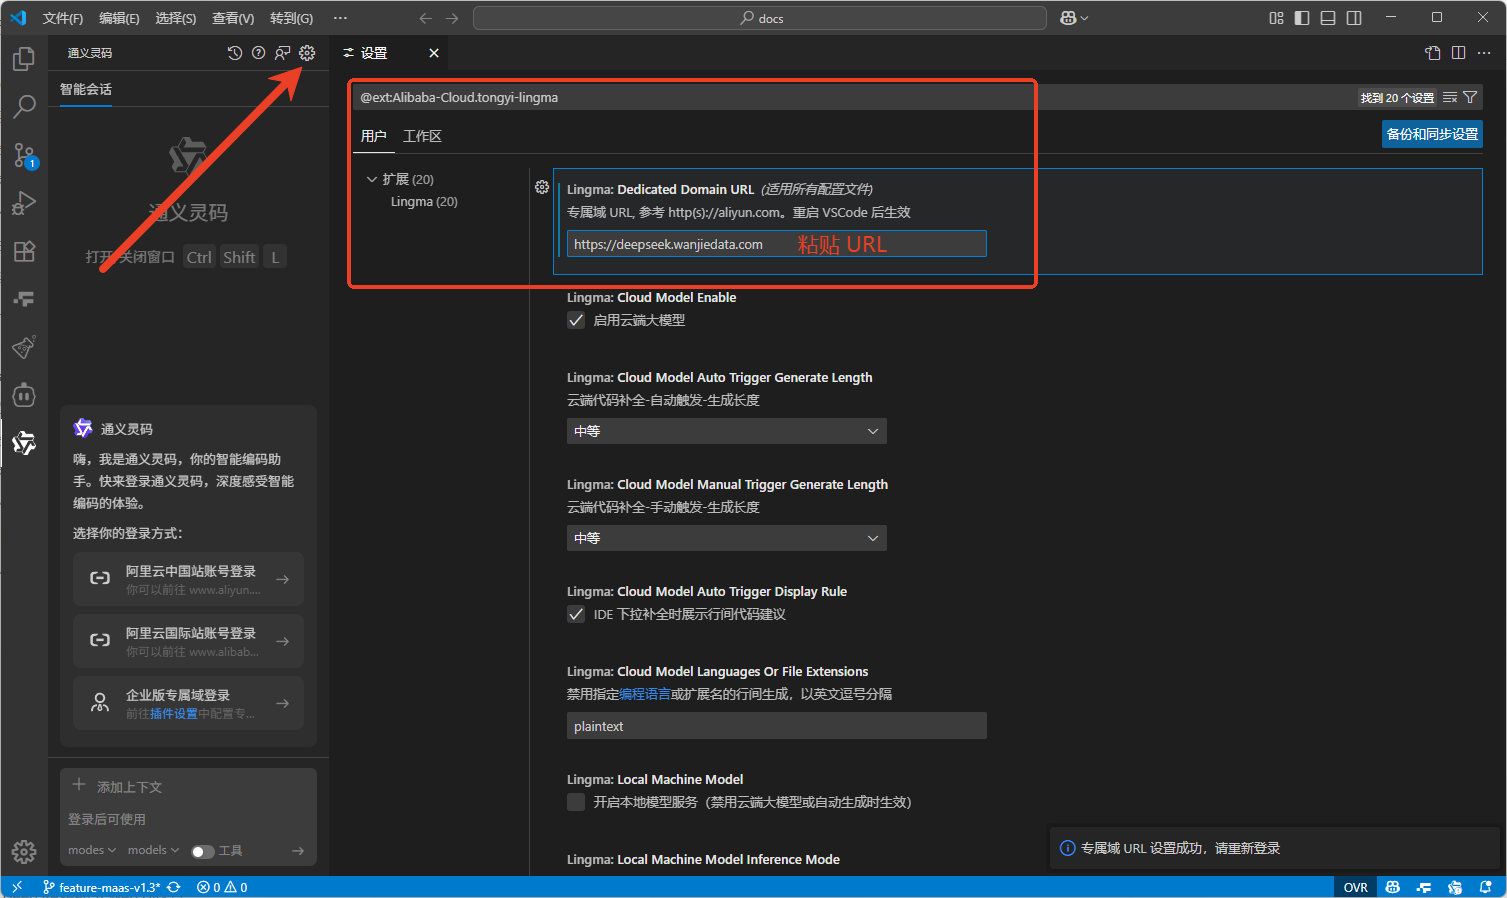Split the editor to the right
Image resolution: width=1507 pixels, height=898 pixels.
point(1459,53)
